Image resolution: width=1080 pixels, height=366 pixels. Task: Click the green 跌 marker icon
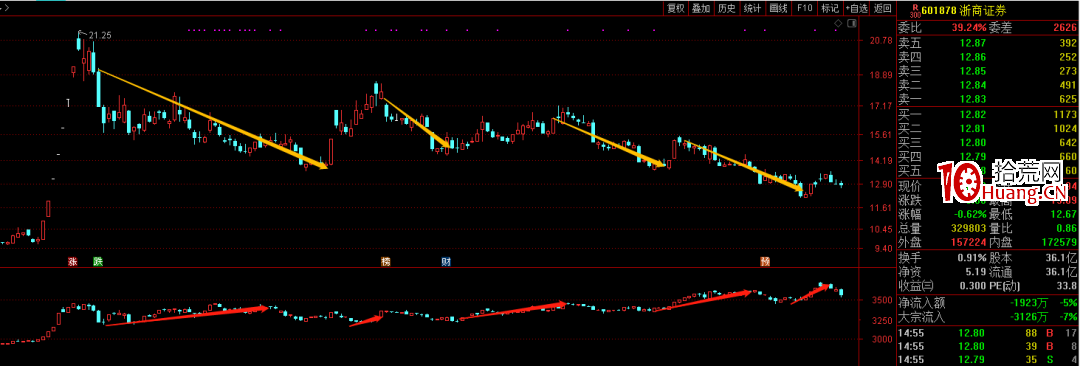coord(98,262)
